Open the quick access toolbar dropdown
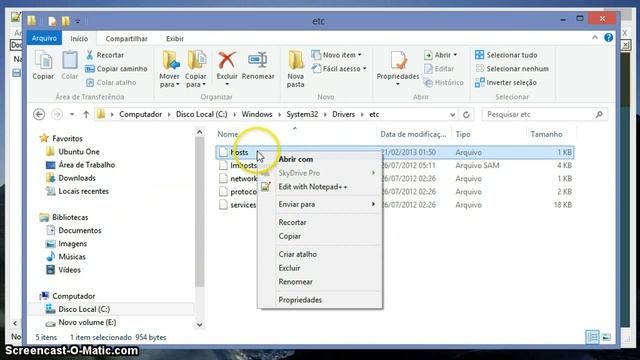The width and height of the screenshot is (640, 360). [78, 21]
